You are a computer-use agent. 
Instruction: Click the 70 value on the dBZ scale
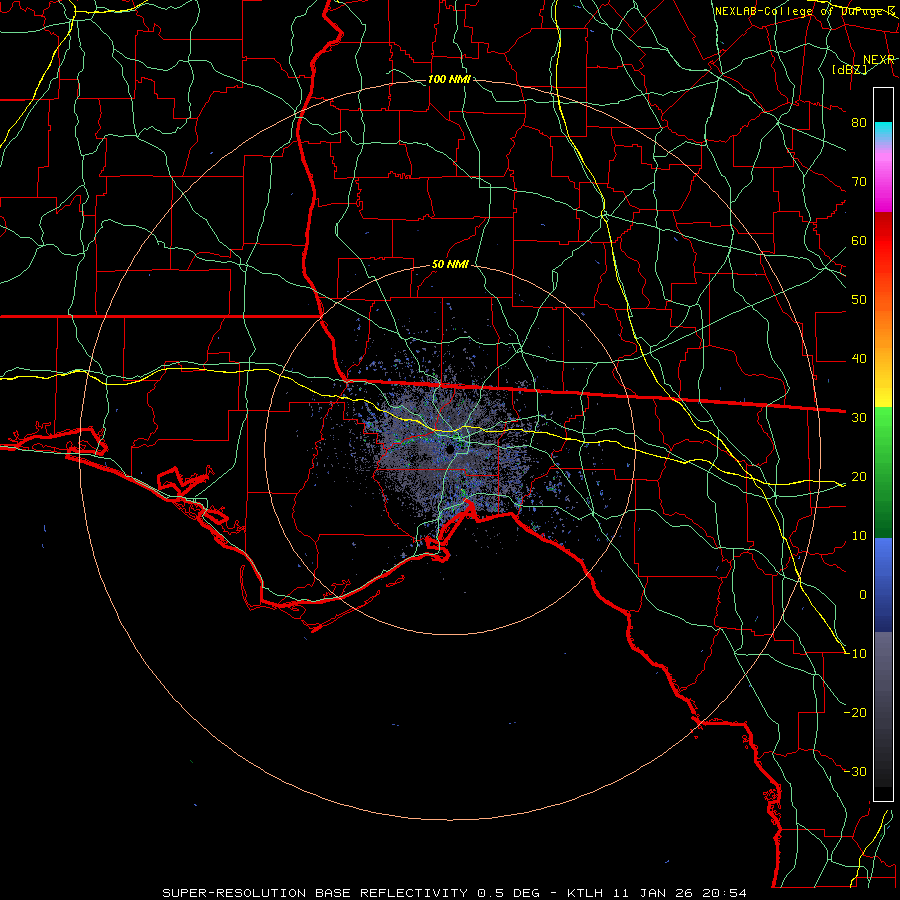point(859,181)
